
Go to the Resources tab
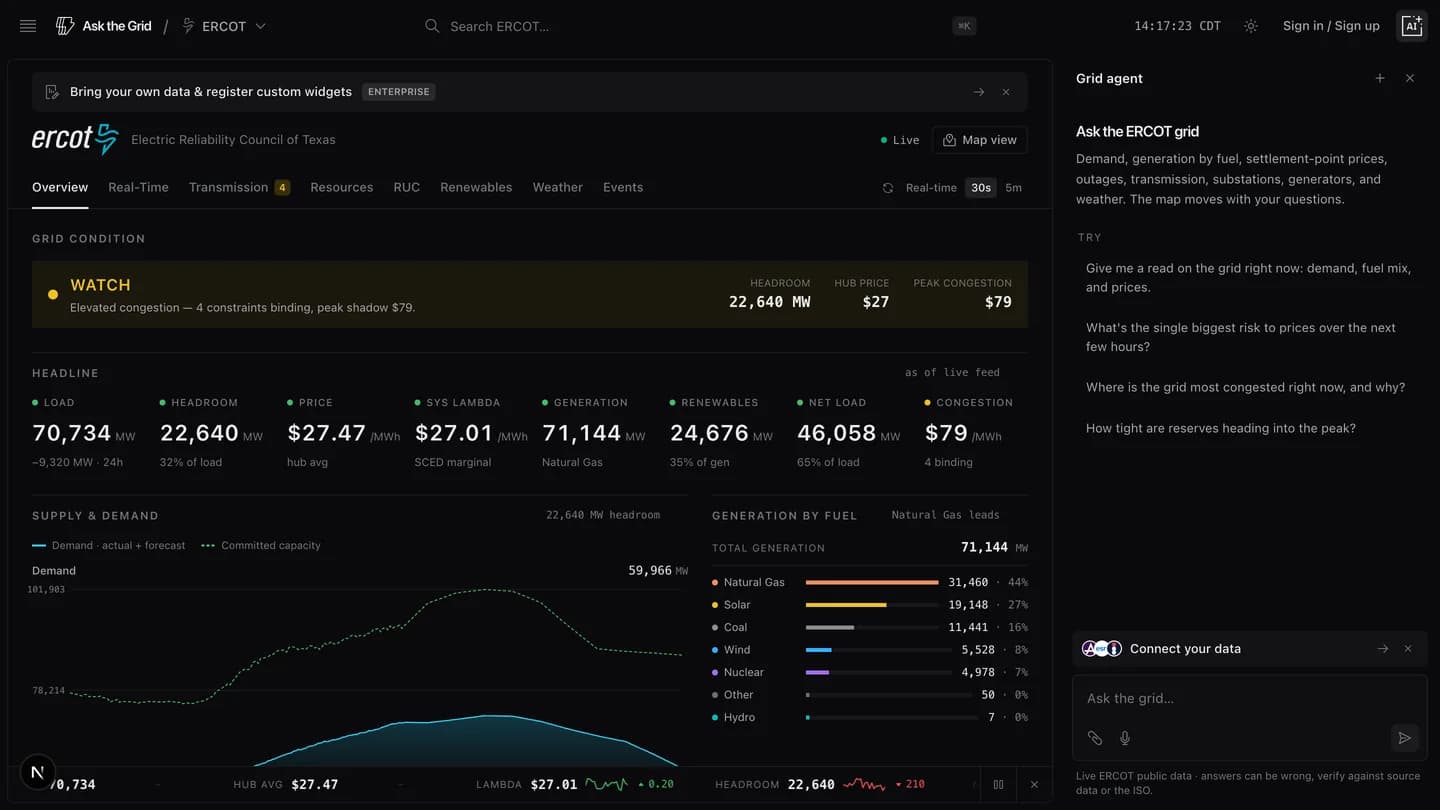[341, 187]
